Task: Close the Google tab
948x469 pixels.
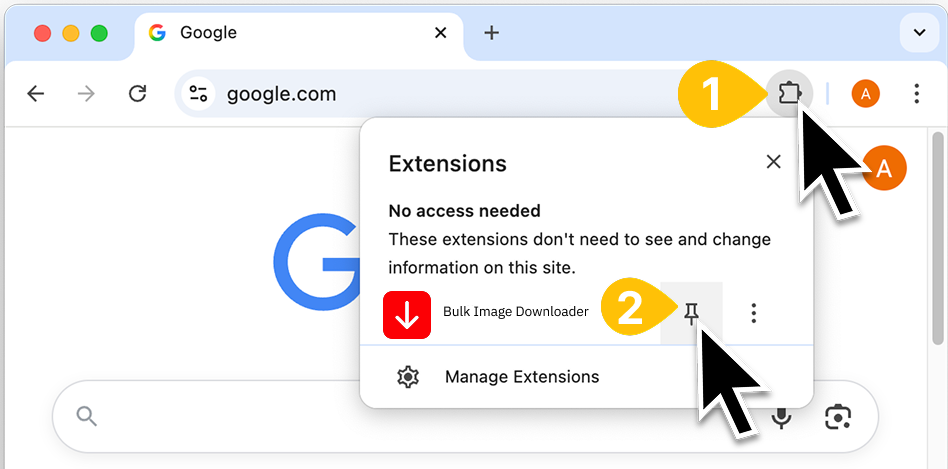Action: [x=441, y=33]
